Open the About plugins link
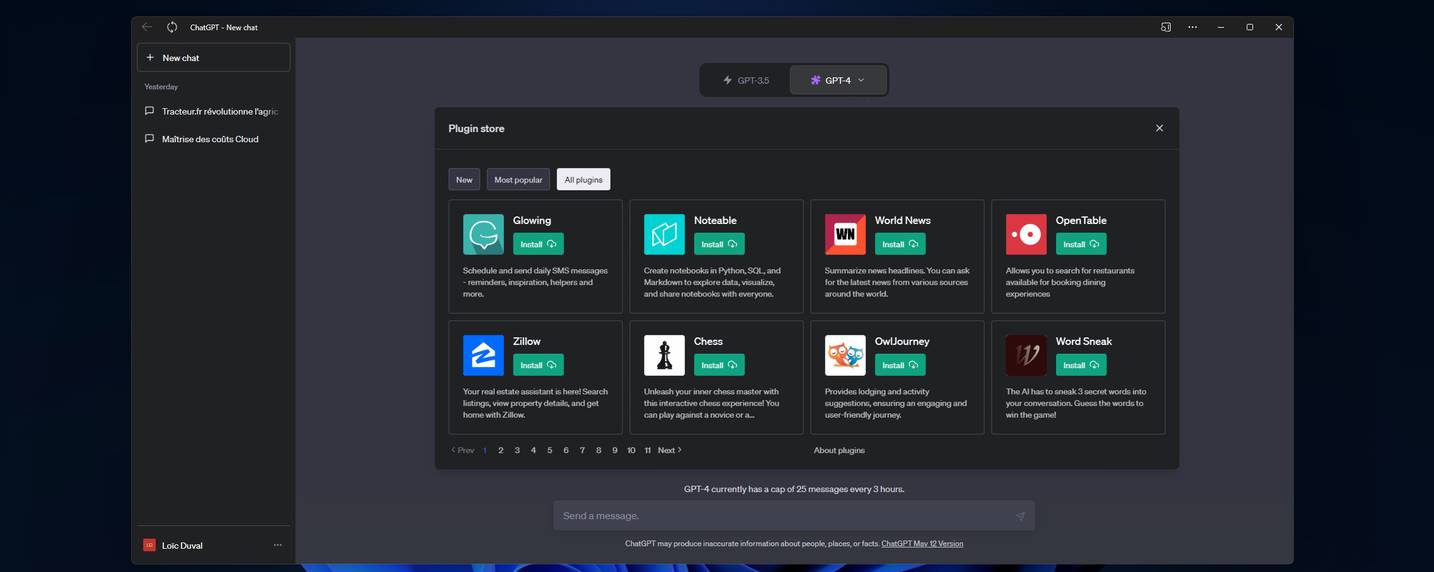 click(x=839, y=450)
